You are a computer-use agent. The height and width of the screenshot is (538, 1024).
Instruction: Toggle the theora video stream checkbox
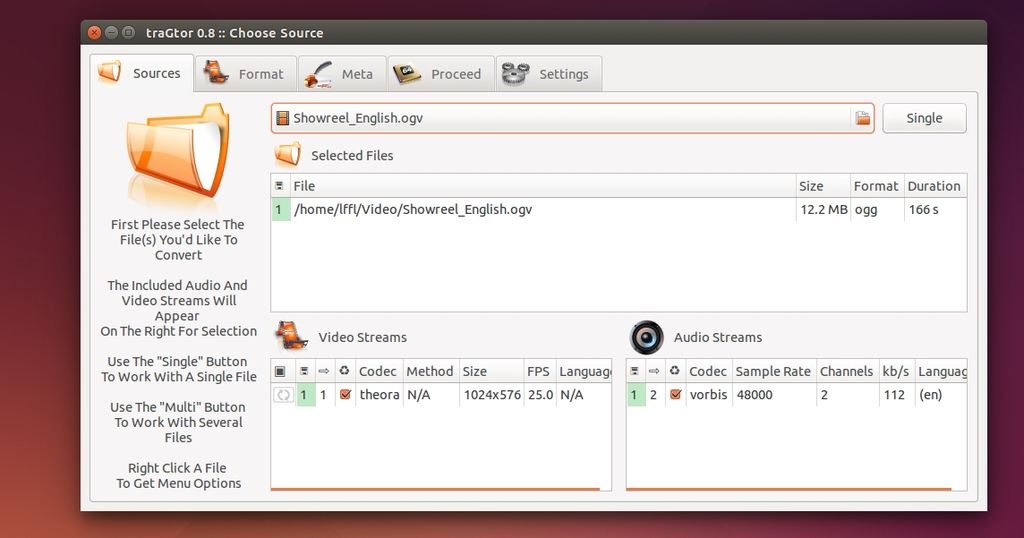[345, 395]
